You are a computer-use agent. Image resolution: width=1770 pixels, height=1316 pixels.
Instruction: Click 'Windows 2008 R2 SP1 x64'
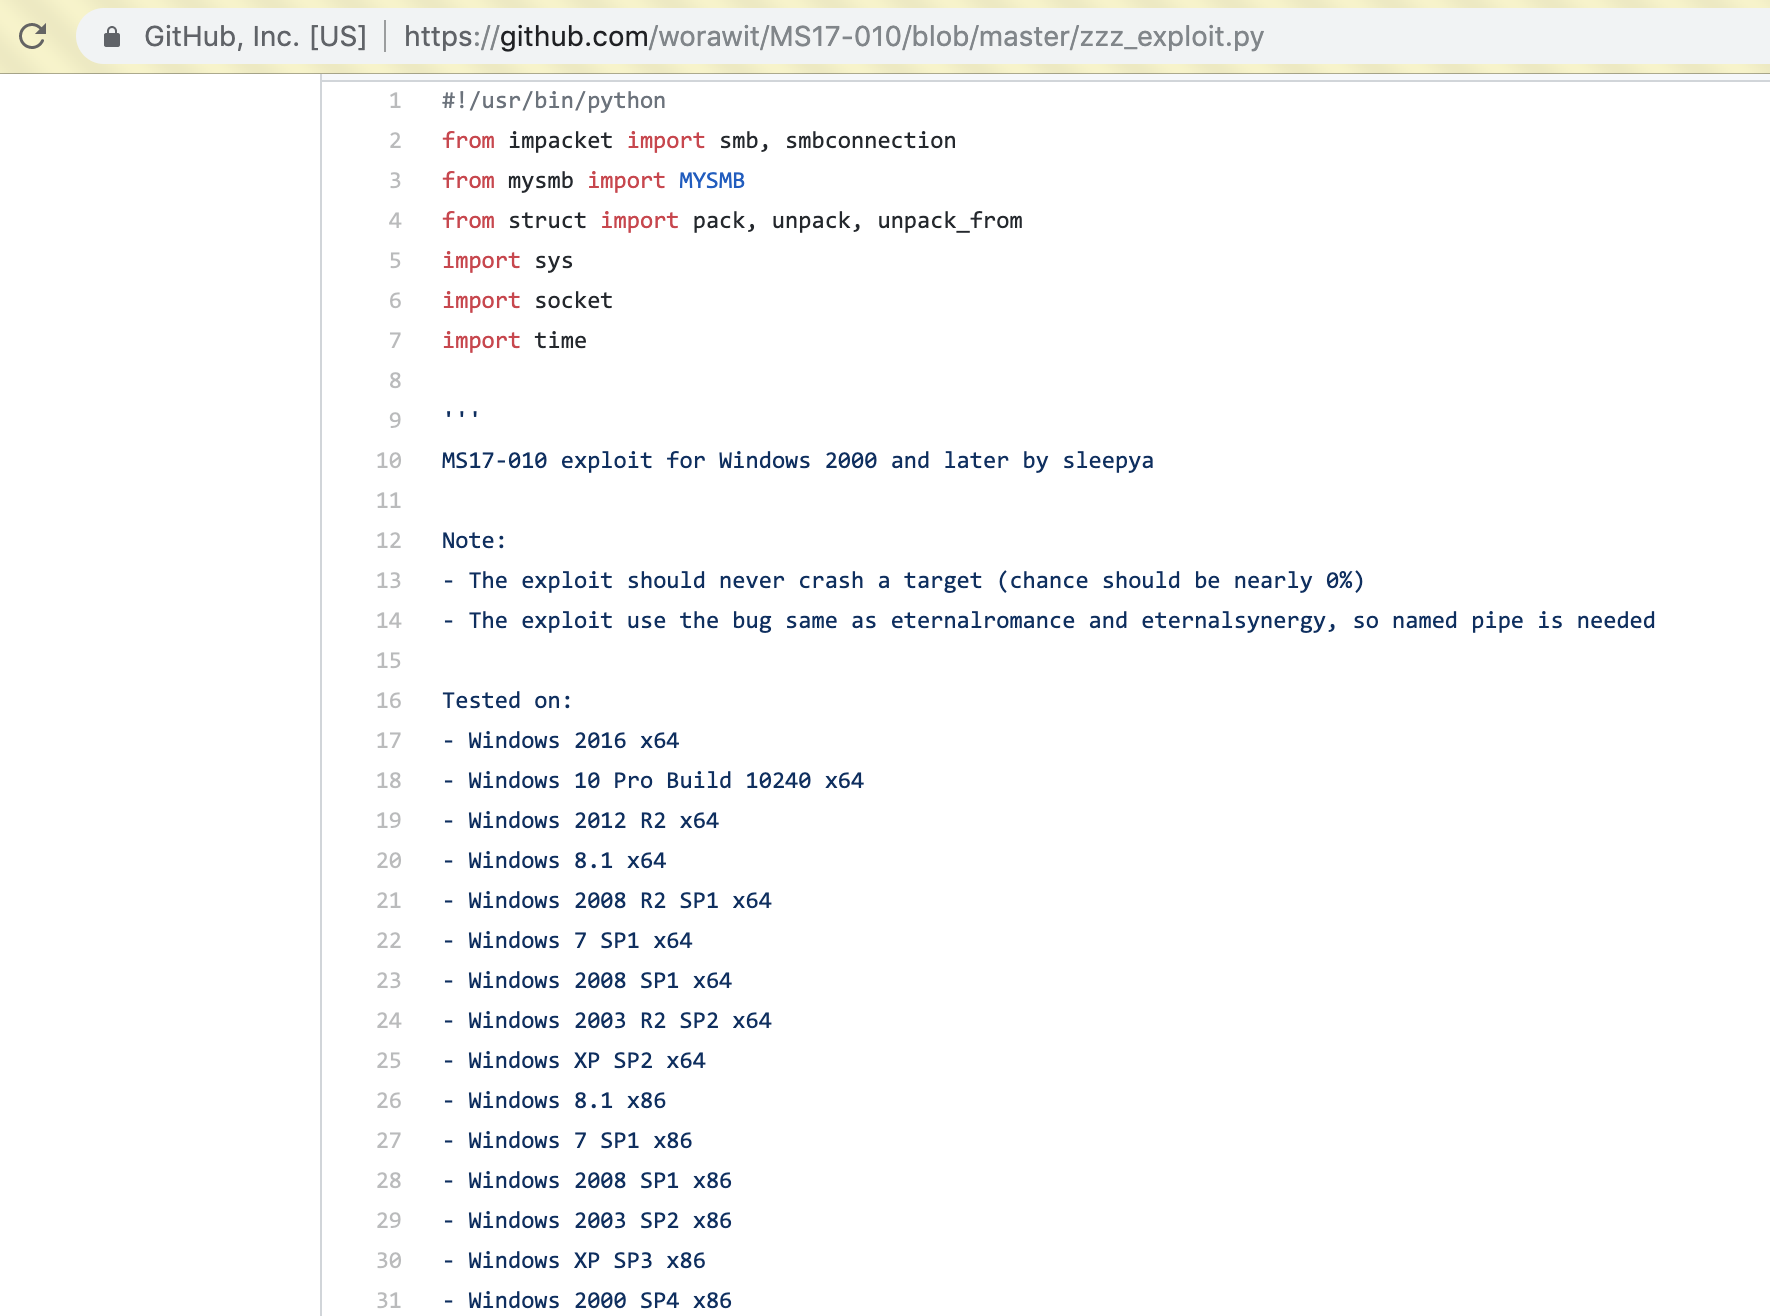(607, 901)
